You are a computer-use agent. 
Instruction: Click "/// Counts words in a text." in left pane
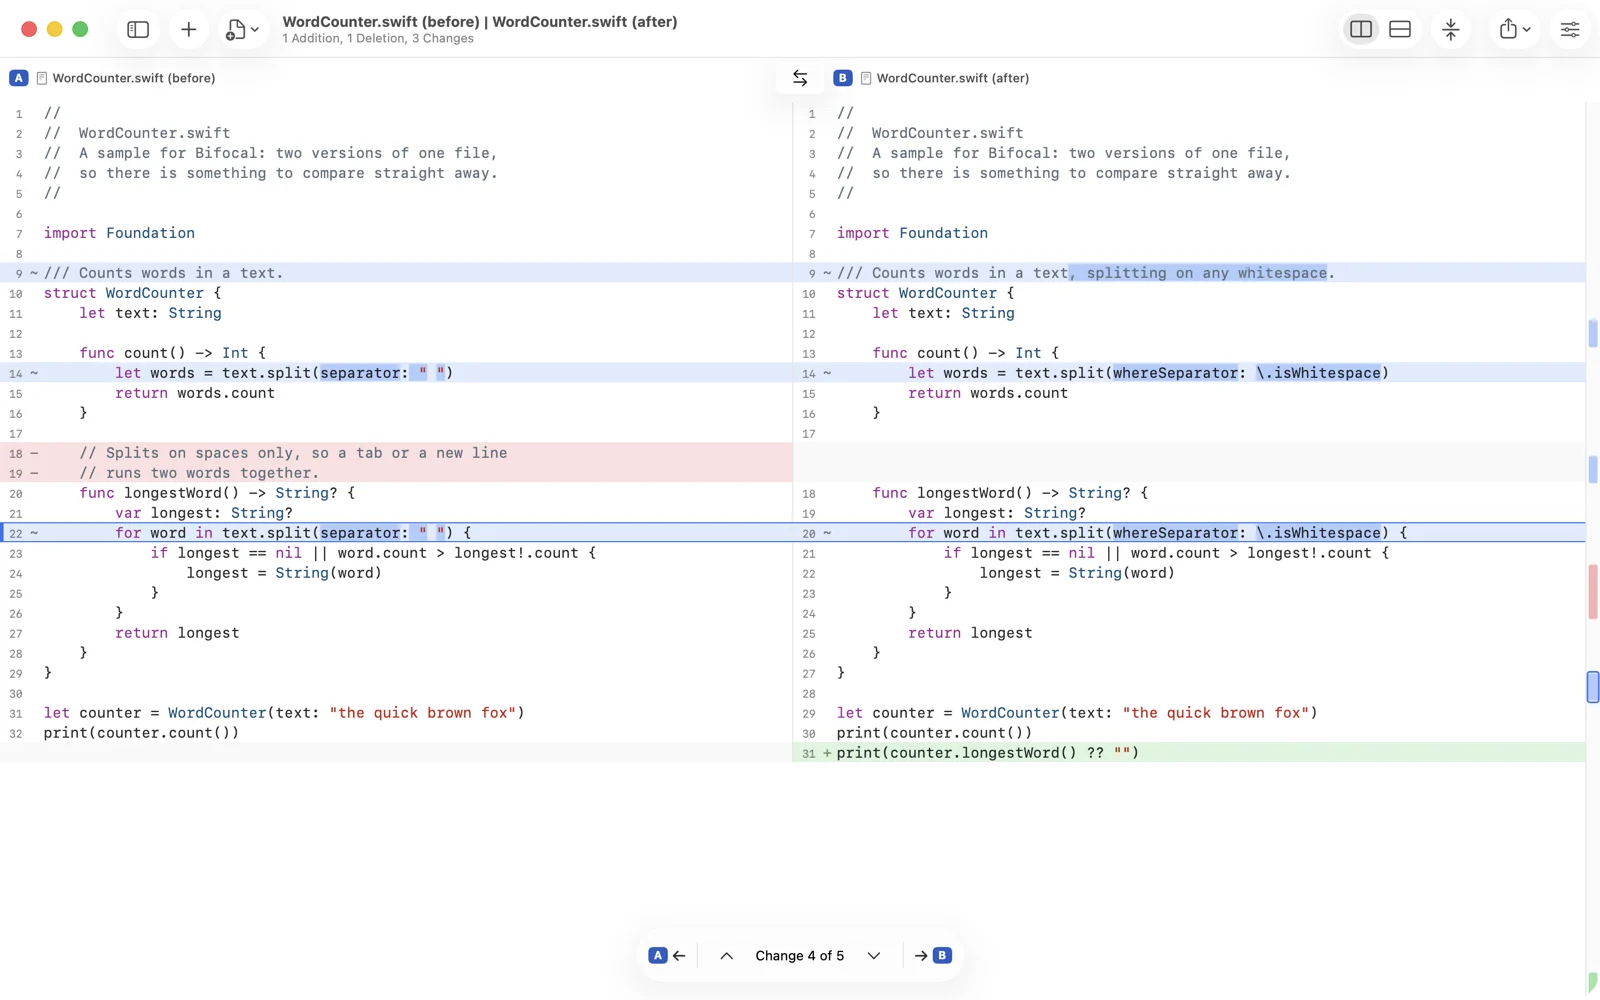point(396,273)
